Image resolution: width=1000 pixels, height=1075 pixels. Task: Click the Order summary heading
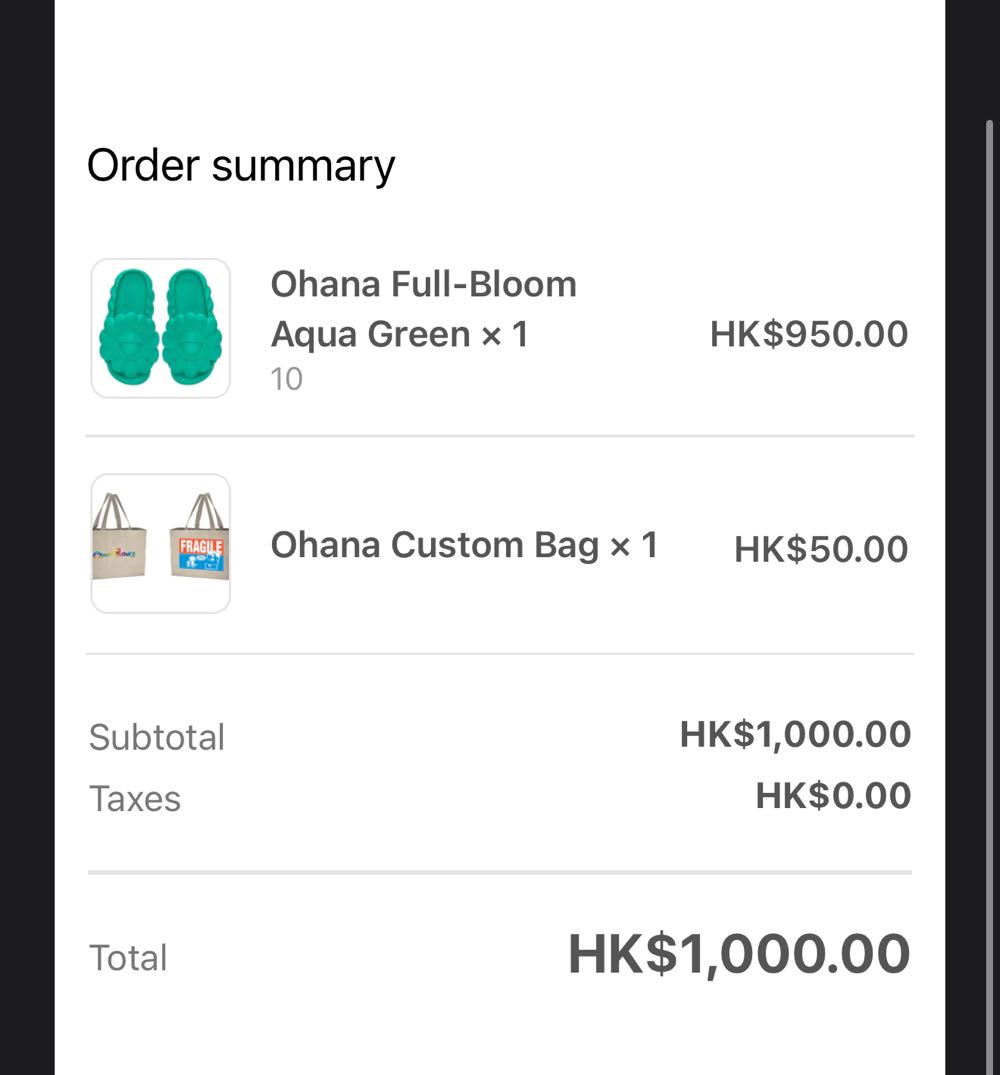(241, 165)
